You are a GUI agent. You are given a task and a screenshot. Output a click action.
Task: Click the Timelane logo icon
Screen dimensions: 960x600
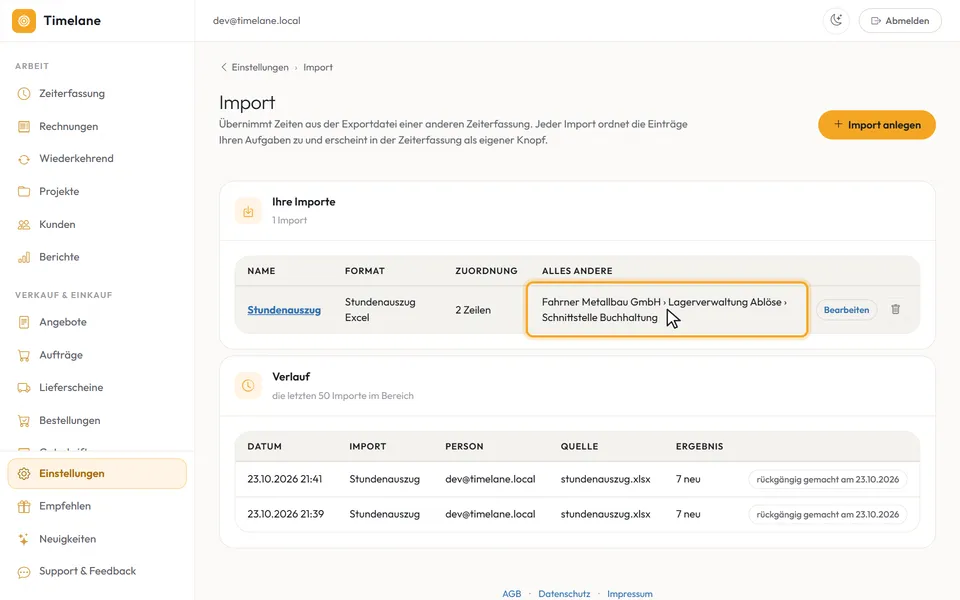pyautogui.click(x=24, y=21)
